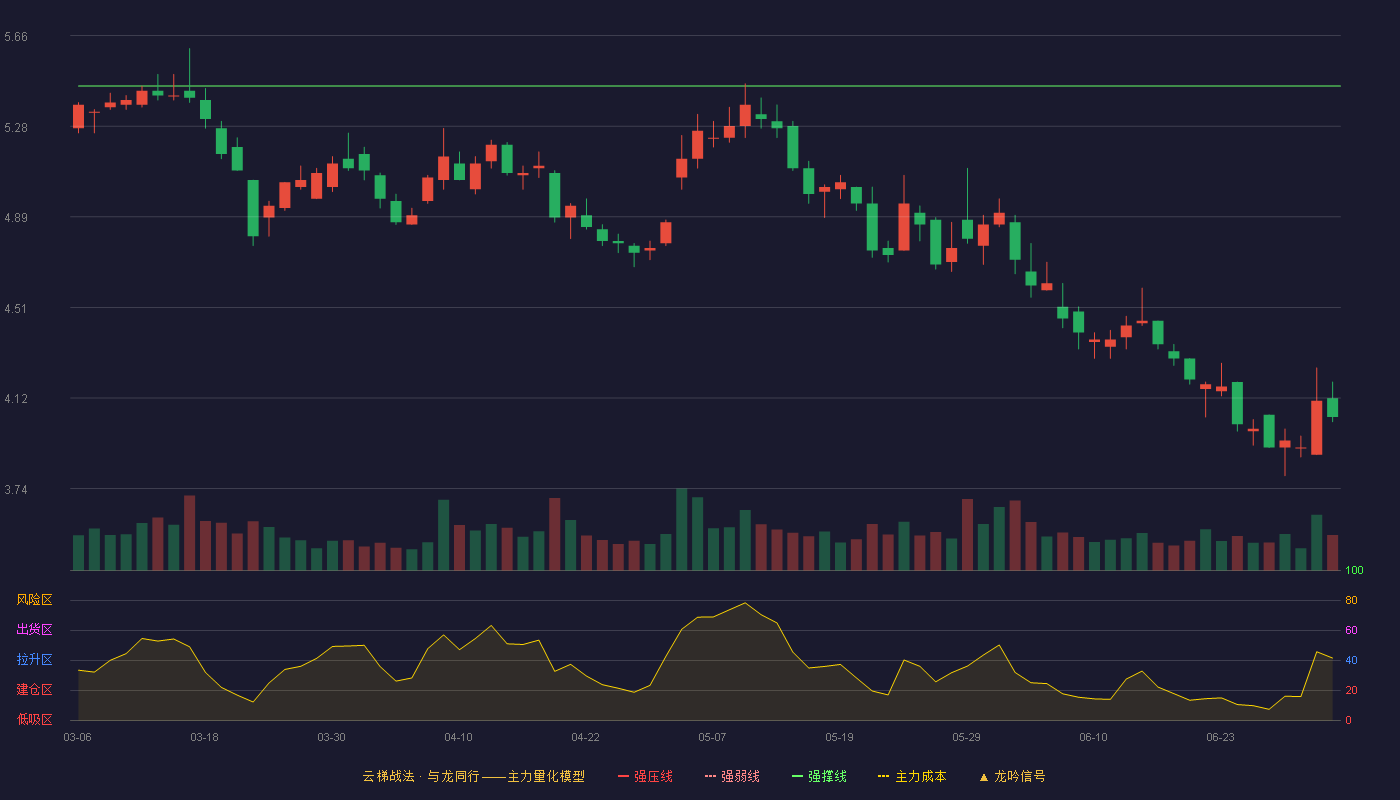Click the 03-06 date axis label
The image size is (1400, 800).
pos(78,737)
